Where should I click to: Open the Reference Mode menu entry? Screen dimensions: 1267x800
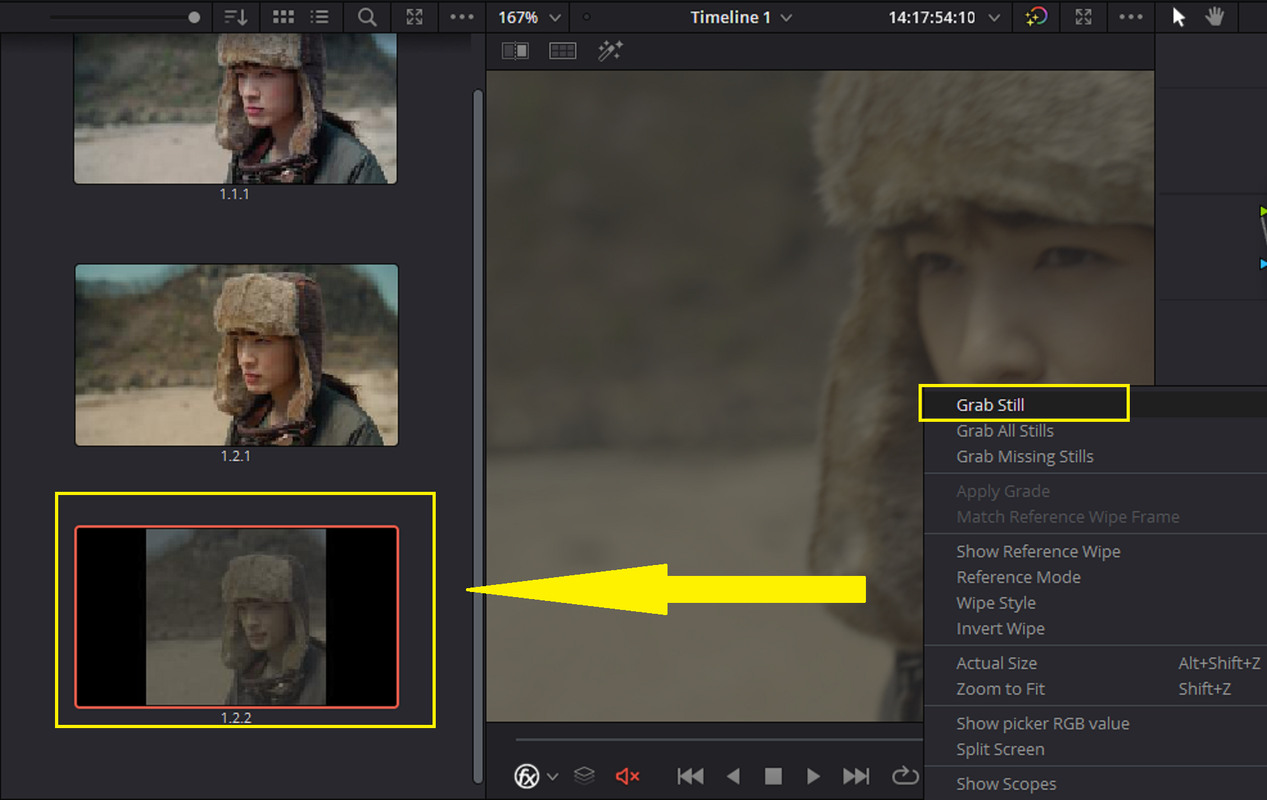coord(1018,578)
